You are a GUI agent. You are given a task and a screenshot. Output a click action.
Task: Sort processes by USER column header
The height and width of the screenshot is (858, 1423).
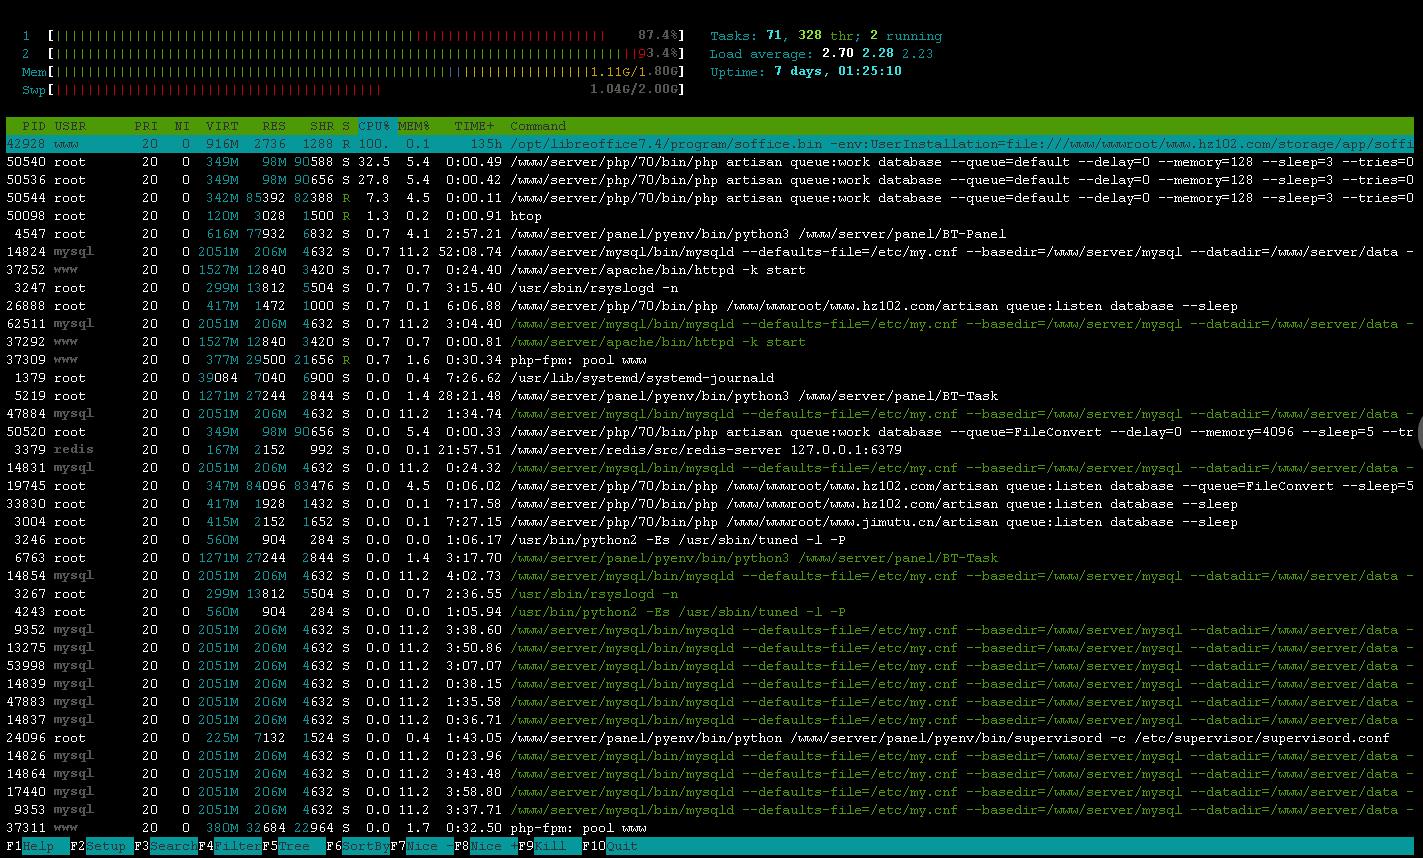click(70, 126)
